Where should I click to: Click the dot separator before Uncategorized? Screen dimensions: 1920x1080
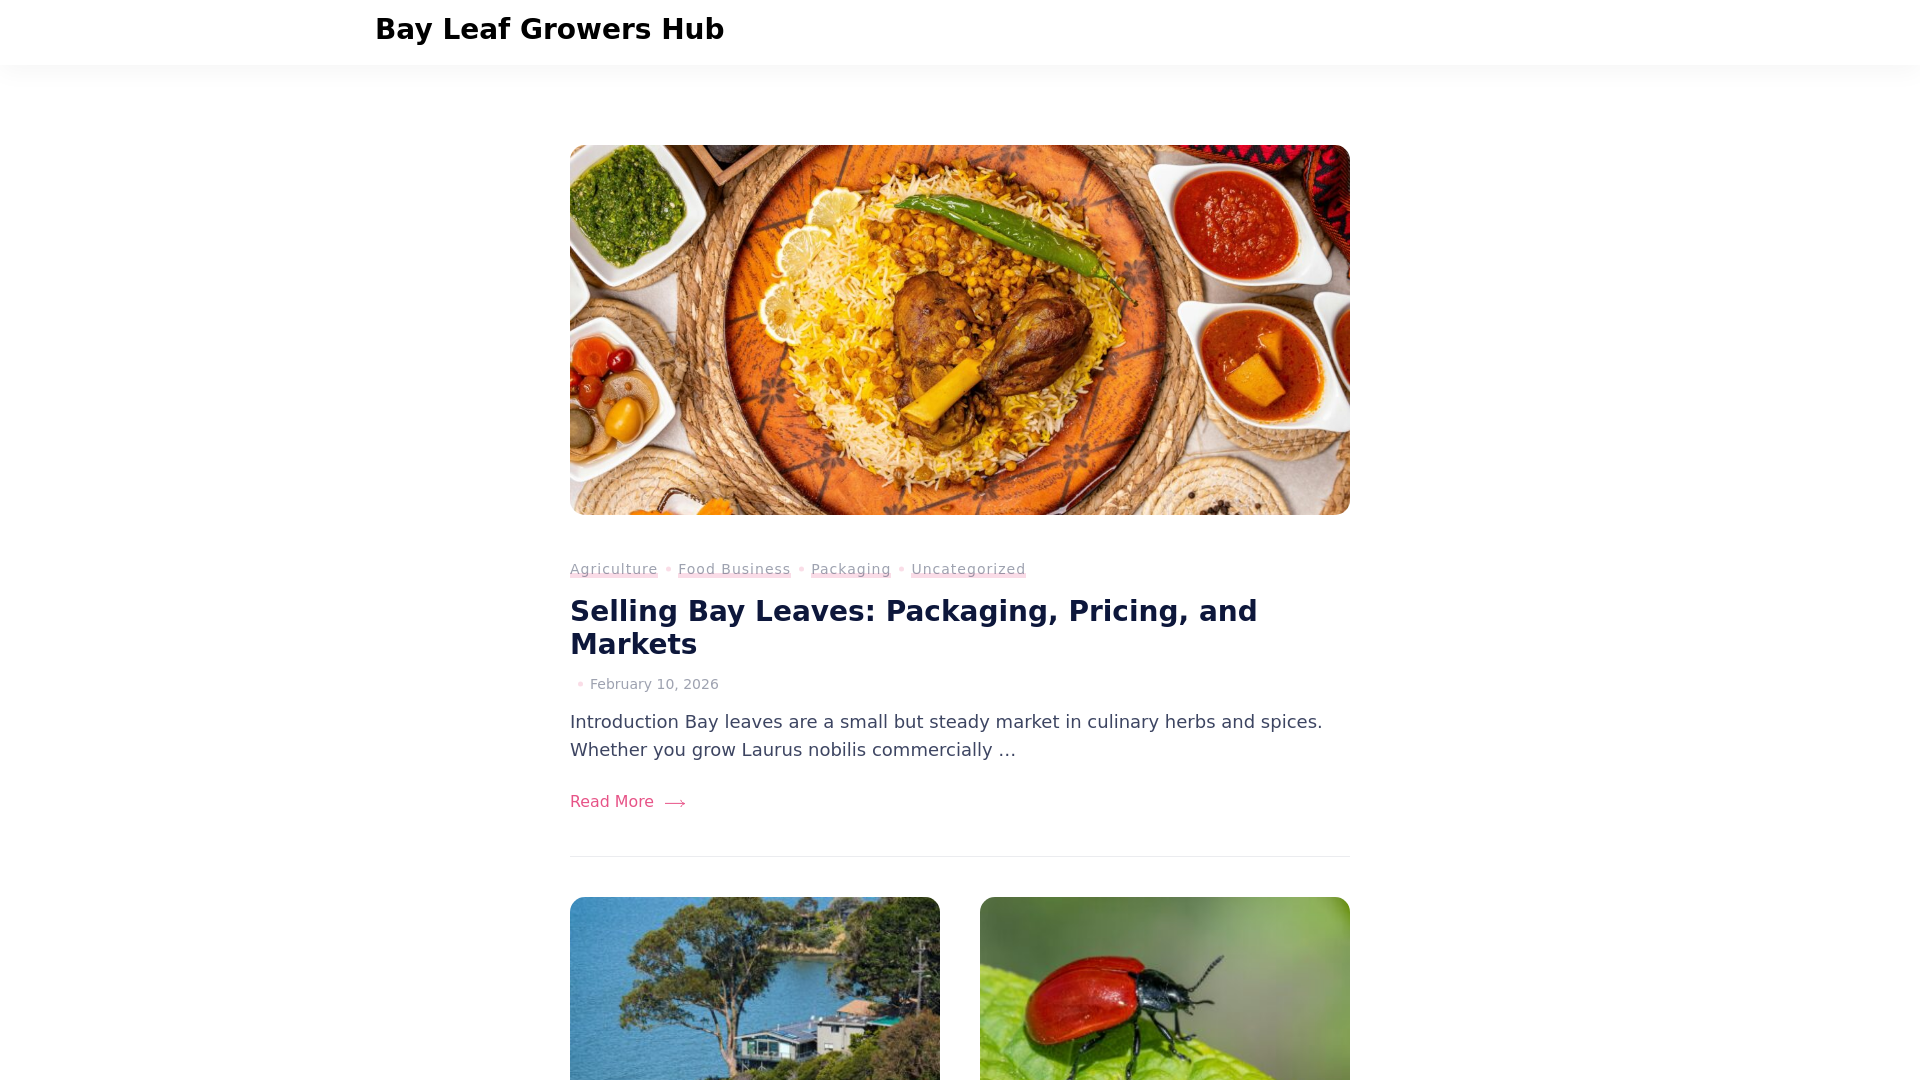tap(901, 569)
